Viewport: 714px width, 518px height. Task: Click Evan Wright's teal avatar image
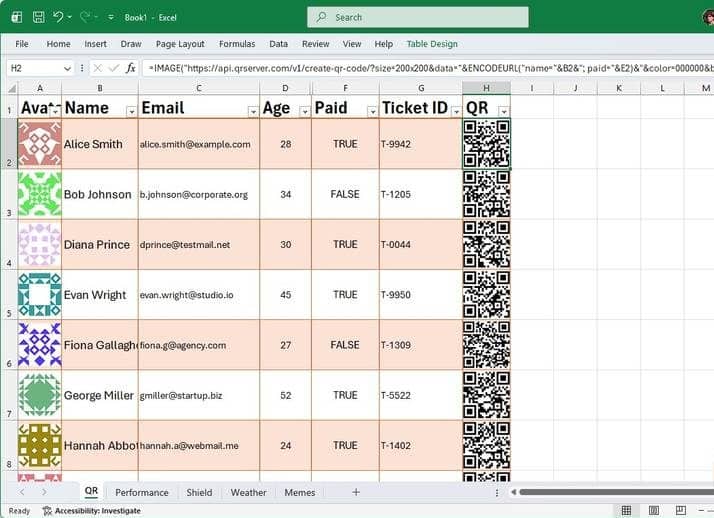coord(40,295)
